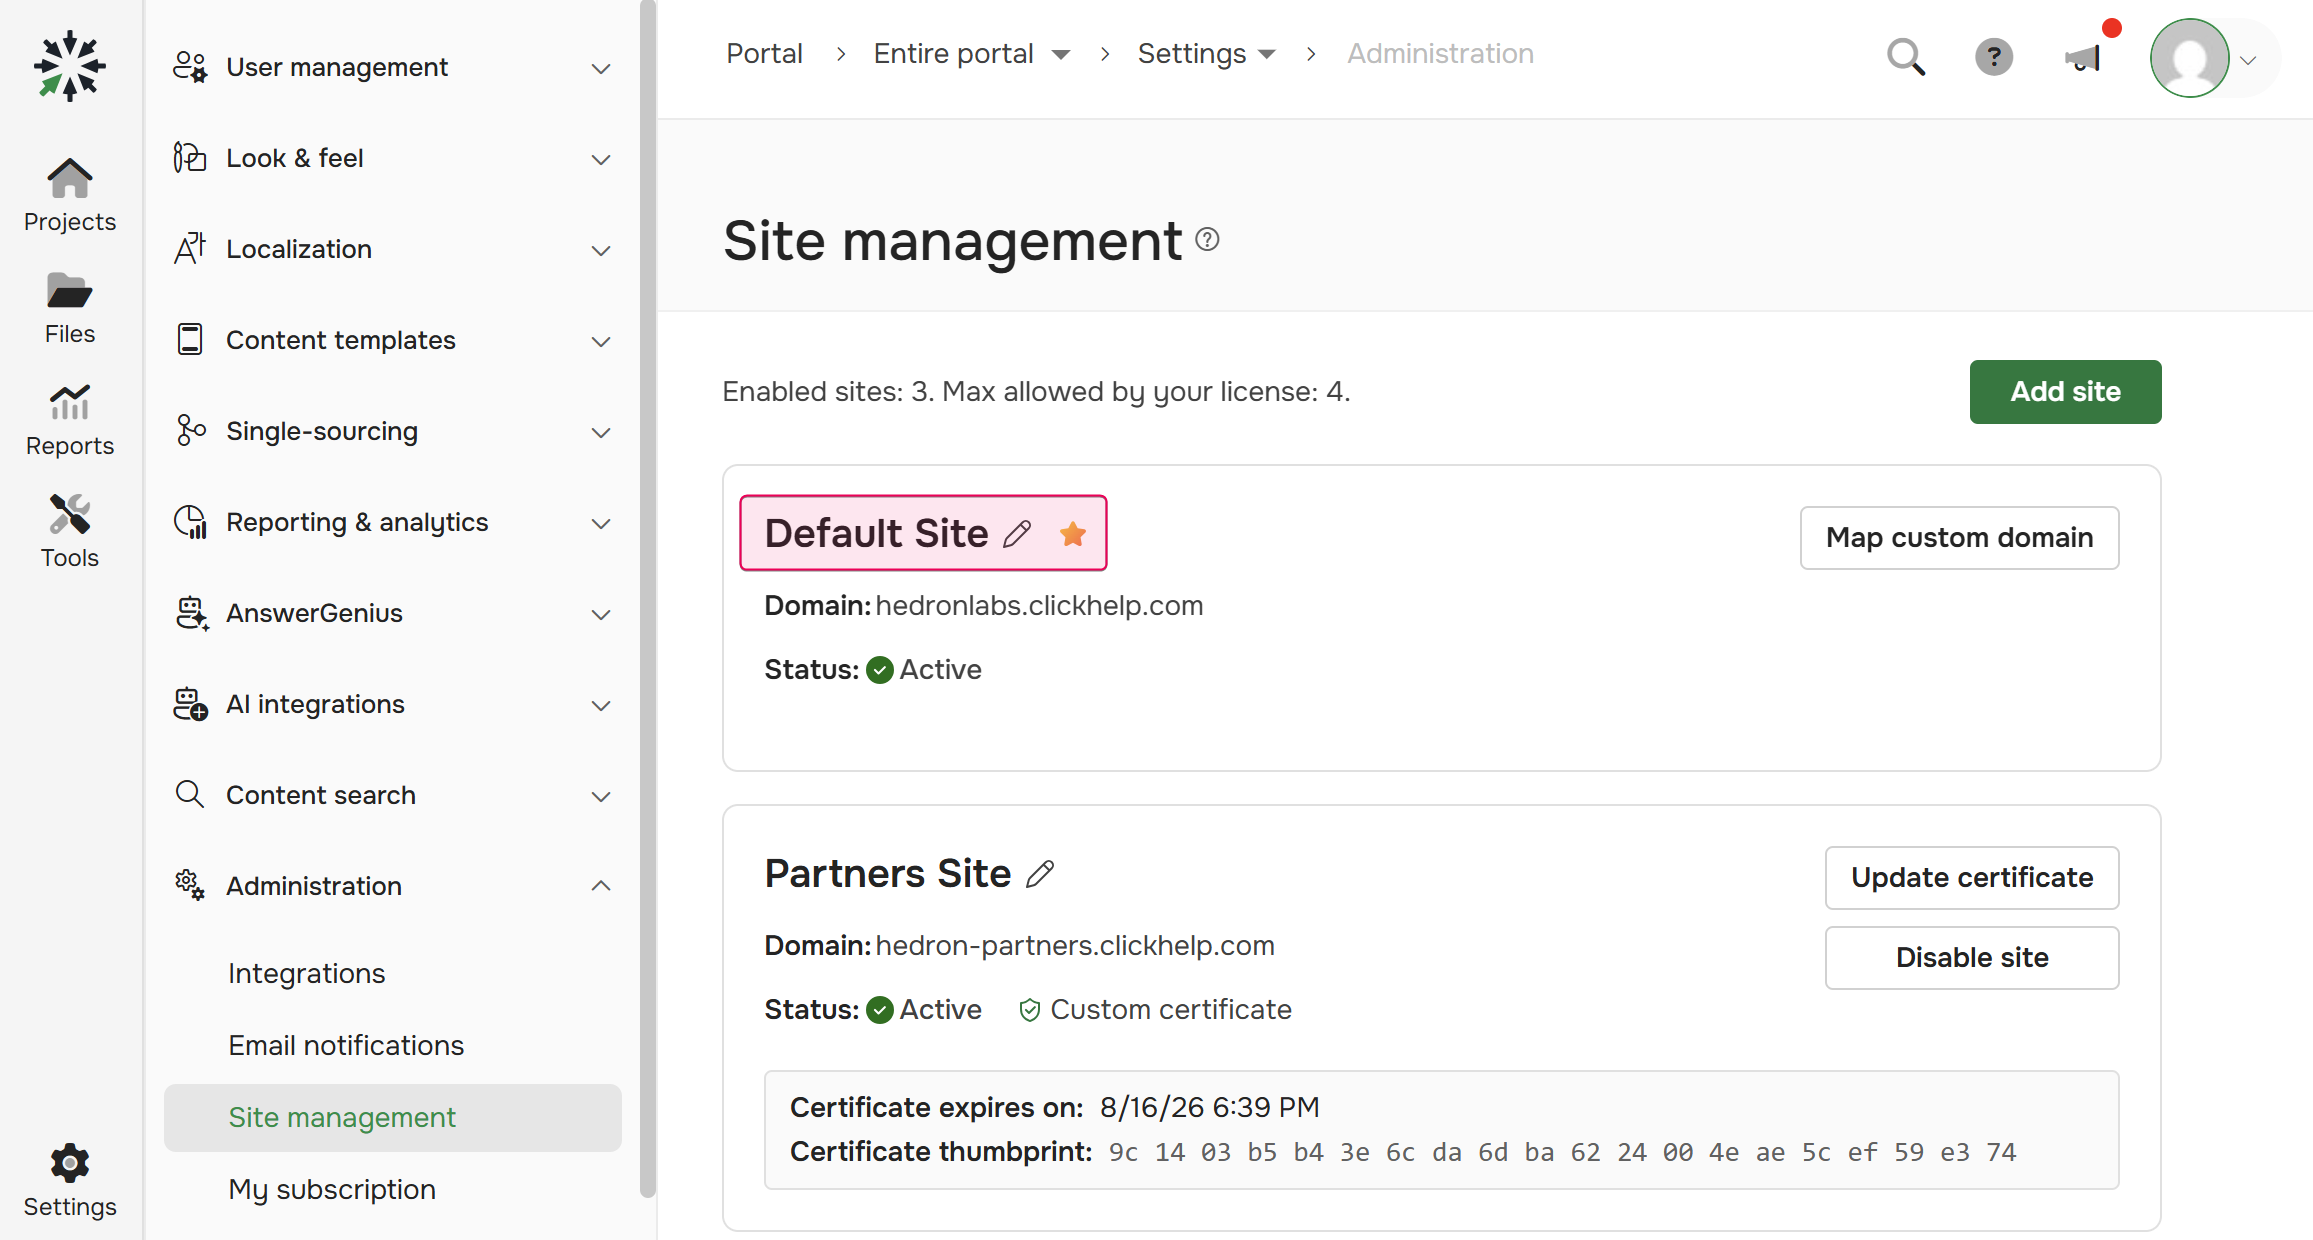Click the Single-sourcing icon
Viewport: 2313px width, 1240px height.
pyautogui.click(x=190, y=431)
